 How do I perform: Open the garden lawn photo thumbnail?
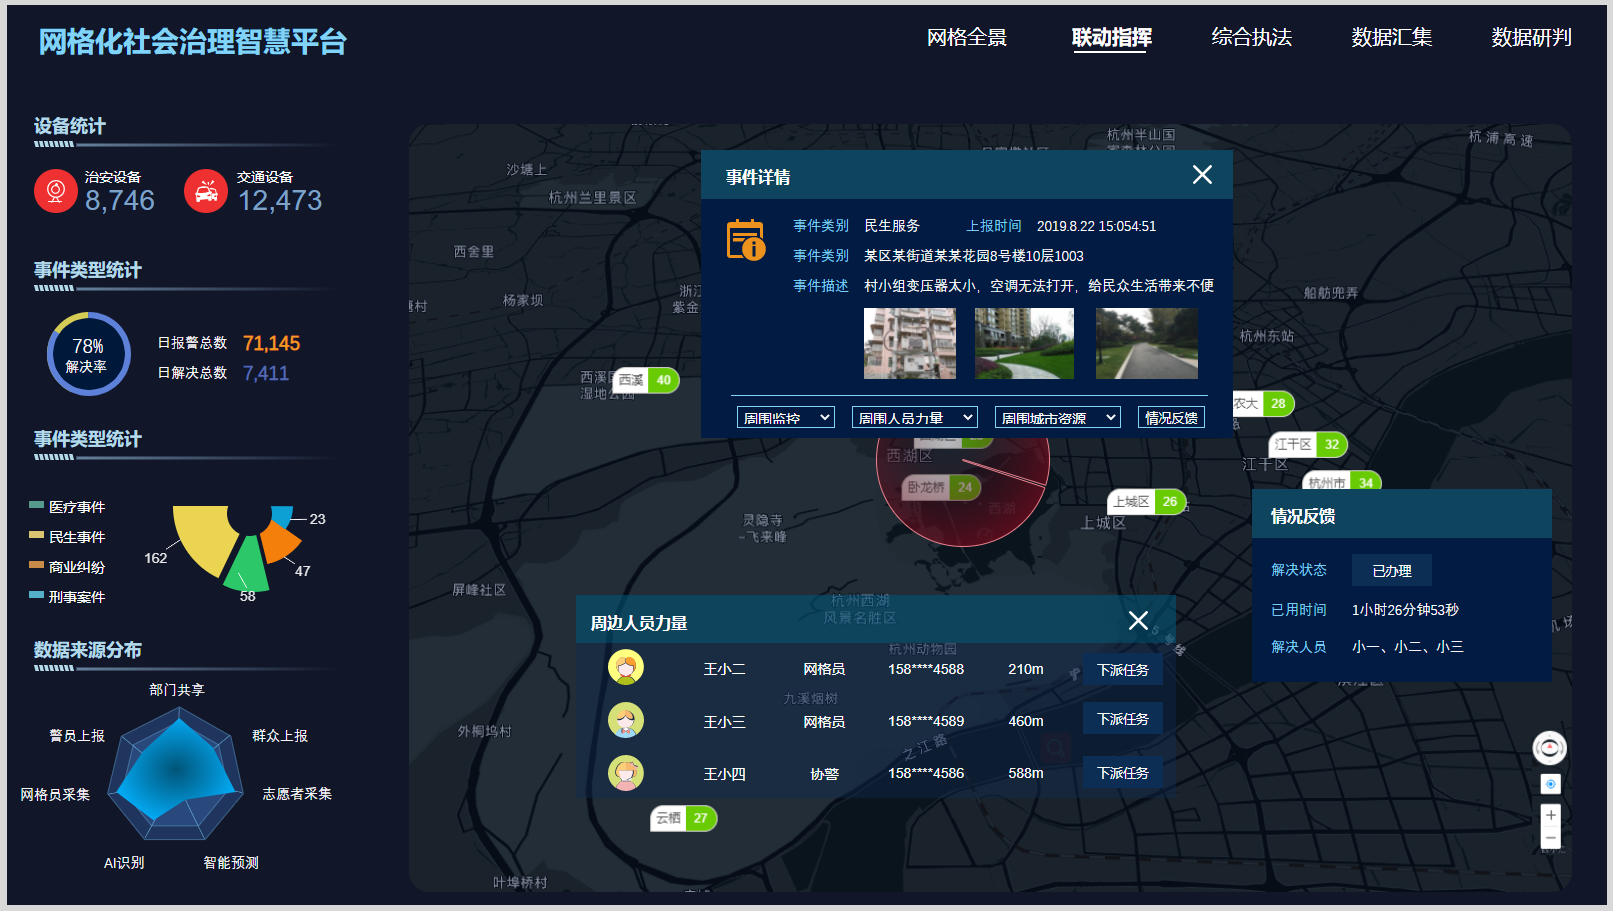(x=1024, y=343)
